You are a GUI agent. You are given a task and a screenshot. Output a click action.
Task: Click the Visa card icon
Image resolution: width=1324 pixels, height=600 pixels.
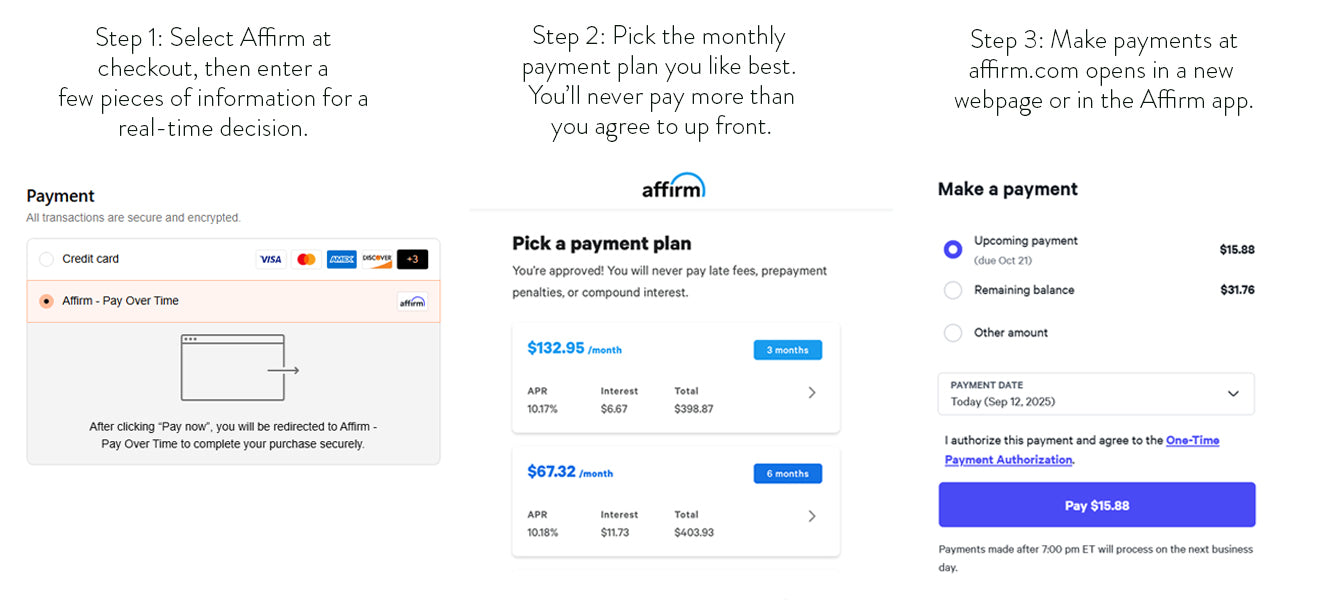(270, 260)
